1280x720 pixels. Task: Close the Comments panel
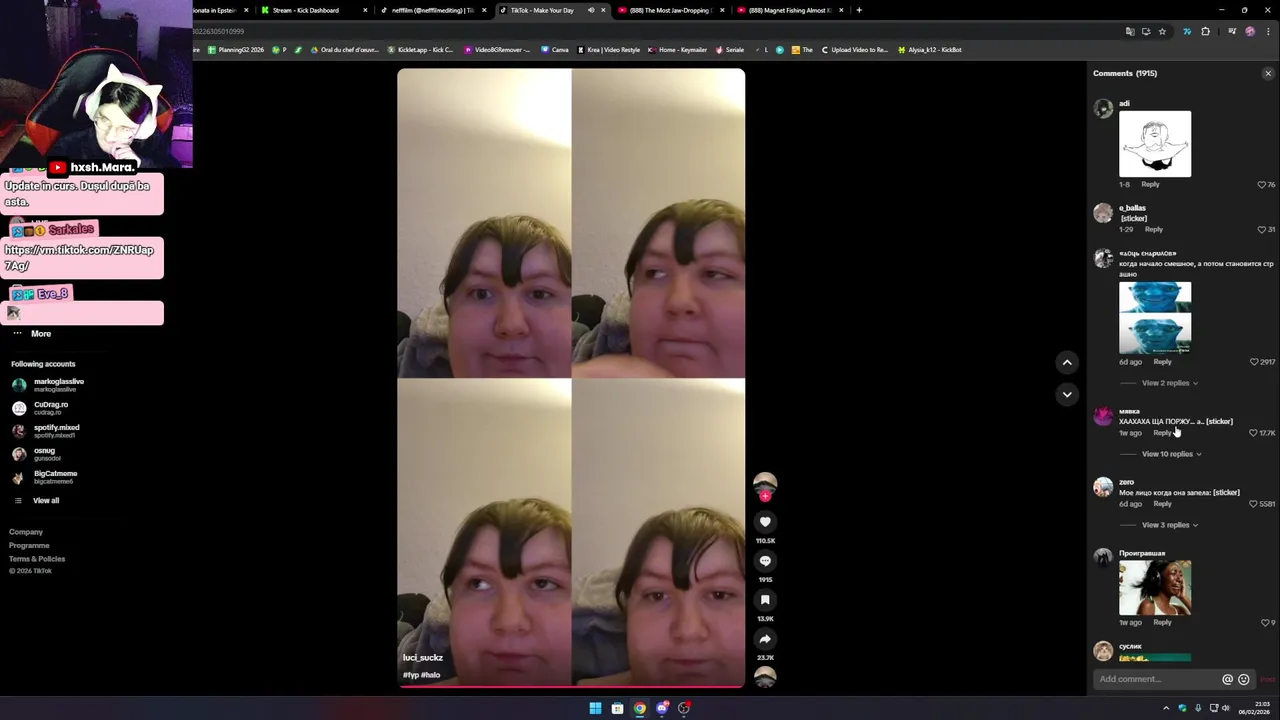click(x=1268, y=73)
